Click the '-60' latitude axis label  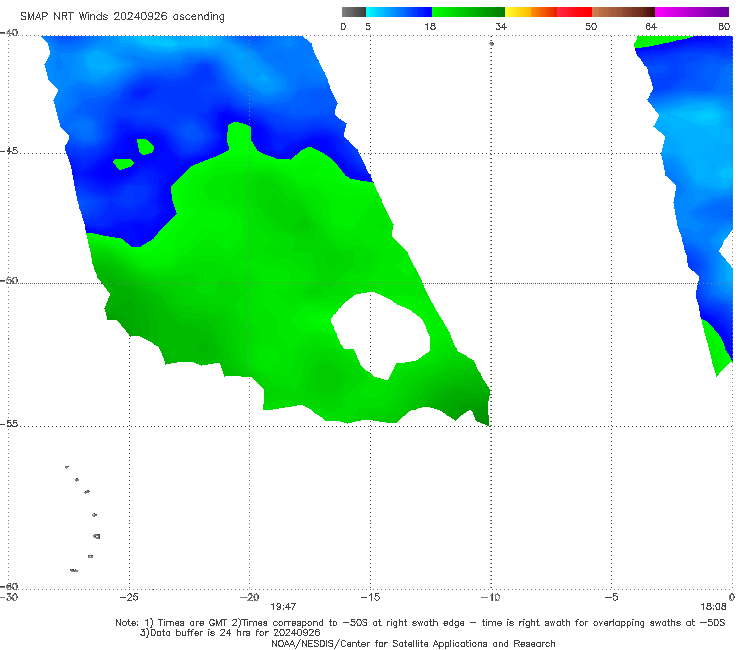coord(9,586)
